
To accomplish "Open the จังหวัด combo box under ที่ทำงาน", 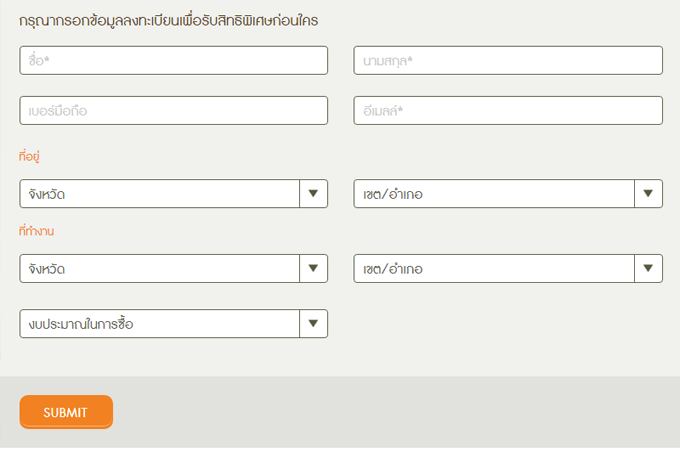I will pyautogui.click(x=160, y=268).
